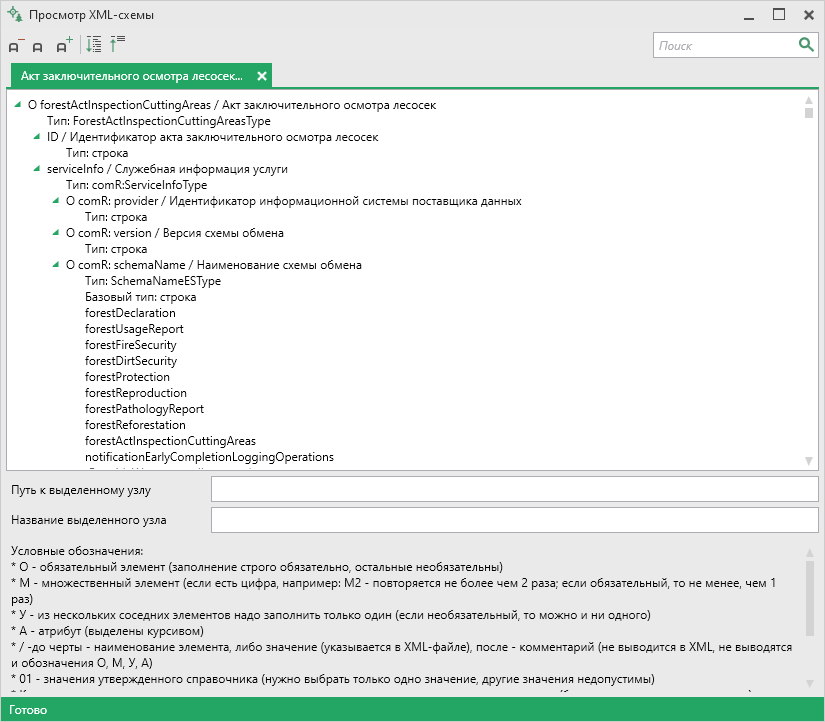Select forestDeclaration value

pos(130,313)
